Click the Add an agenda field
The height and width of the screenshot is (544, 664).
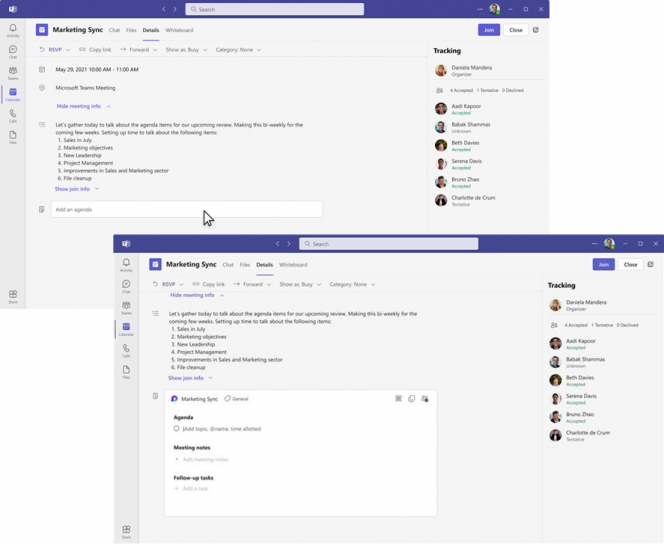(x=187, y=209)
